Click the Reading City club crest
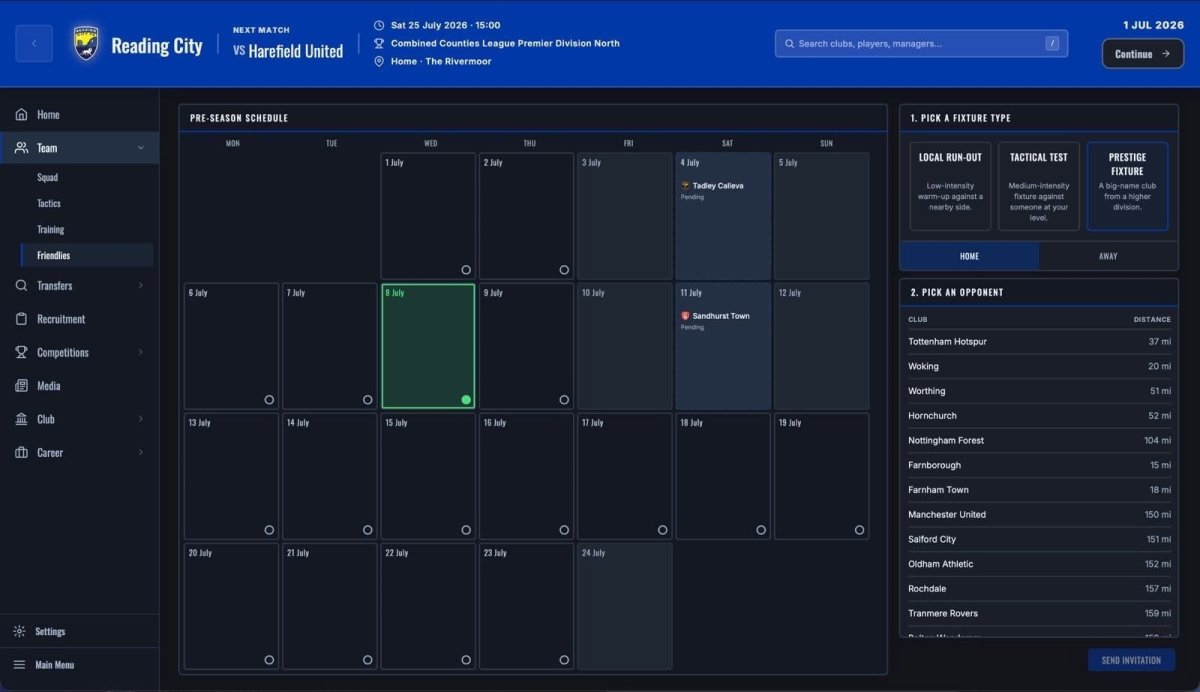1200x692 pixels. 86,44
